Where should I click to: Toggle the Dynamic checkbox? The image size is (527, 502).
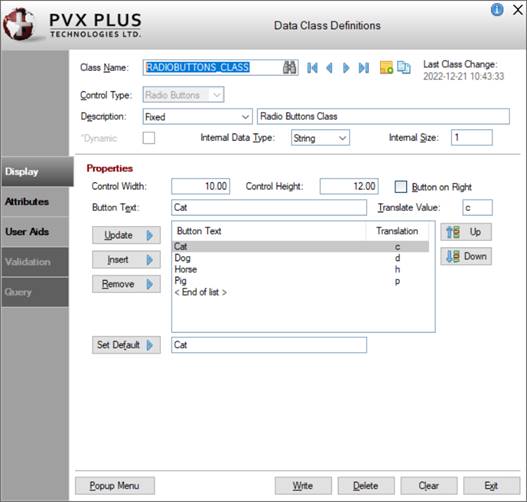pyautogui.click(x=149, y=138)
